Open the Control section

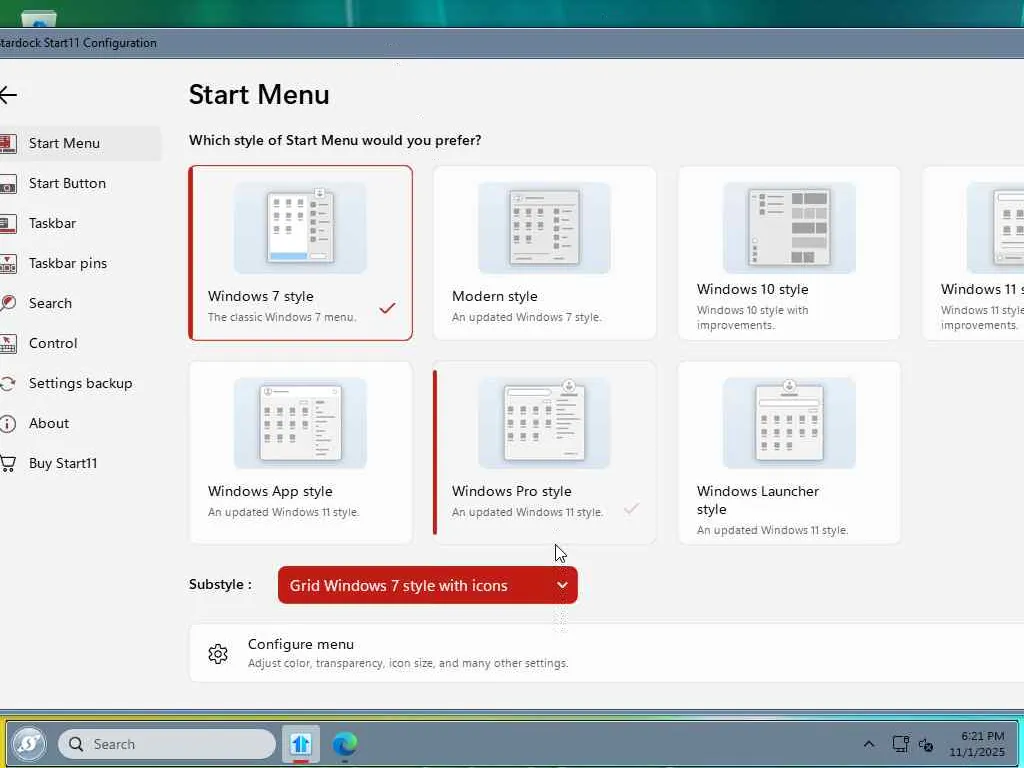(80, 344)
